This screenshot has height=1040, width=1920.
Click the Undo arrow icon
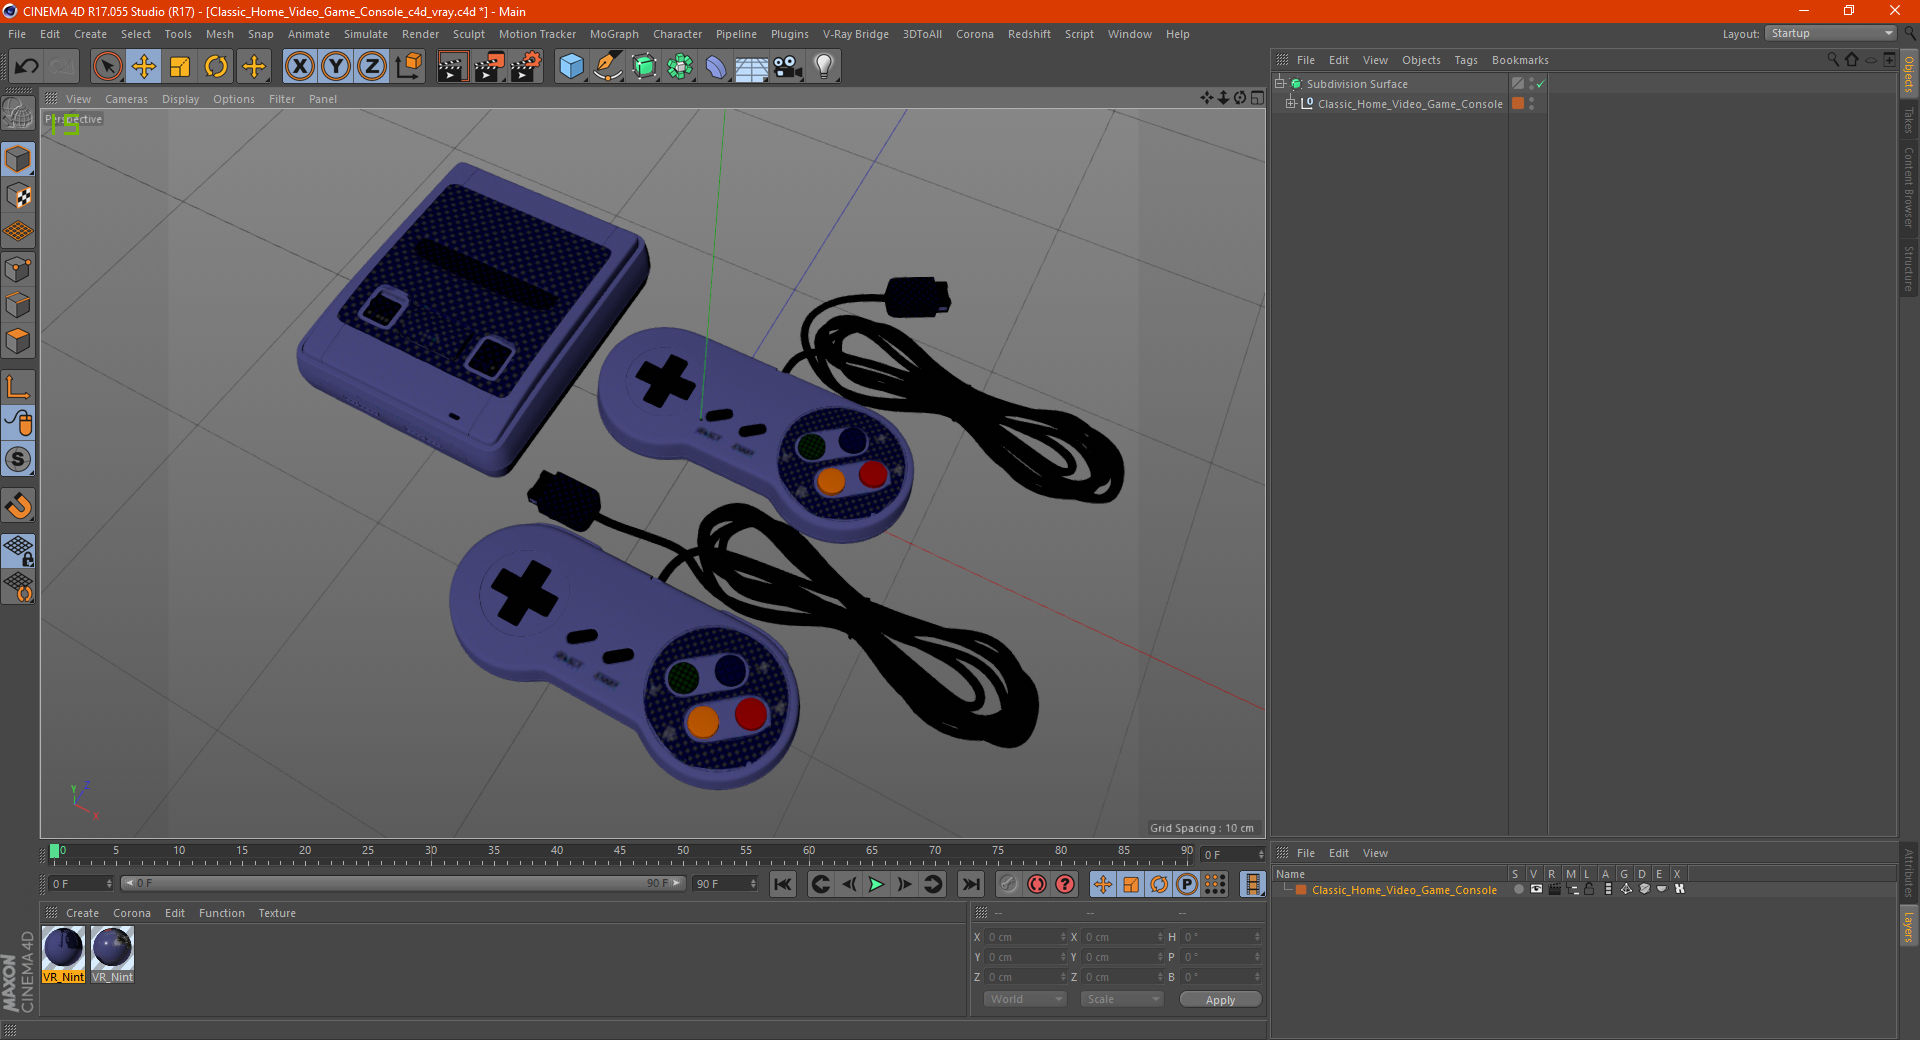click(x=26, y=67)
